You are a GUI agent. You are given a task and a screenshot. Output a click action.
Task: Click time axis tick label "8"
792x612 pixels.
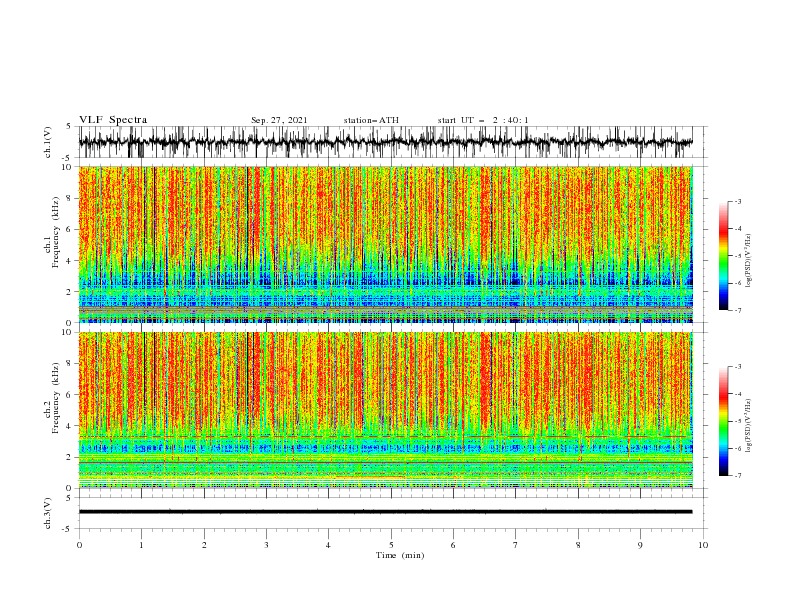[578, 545]
